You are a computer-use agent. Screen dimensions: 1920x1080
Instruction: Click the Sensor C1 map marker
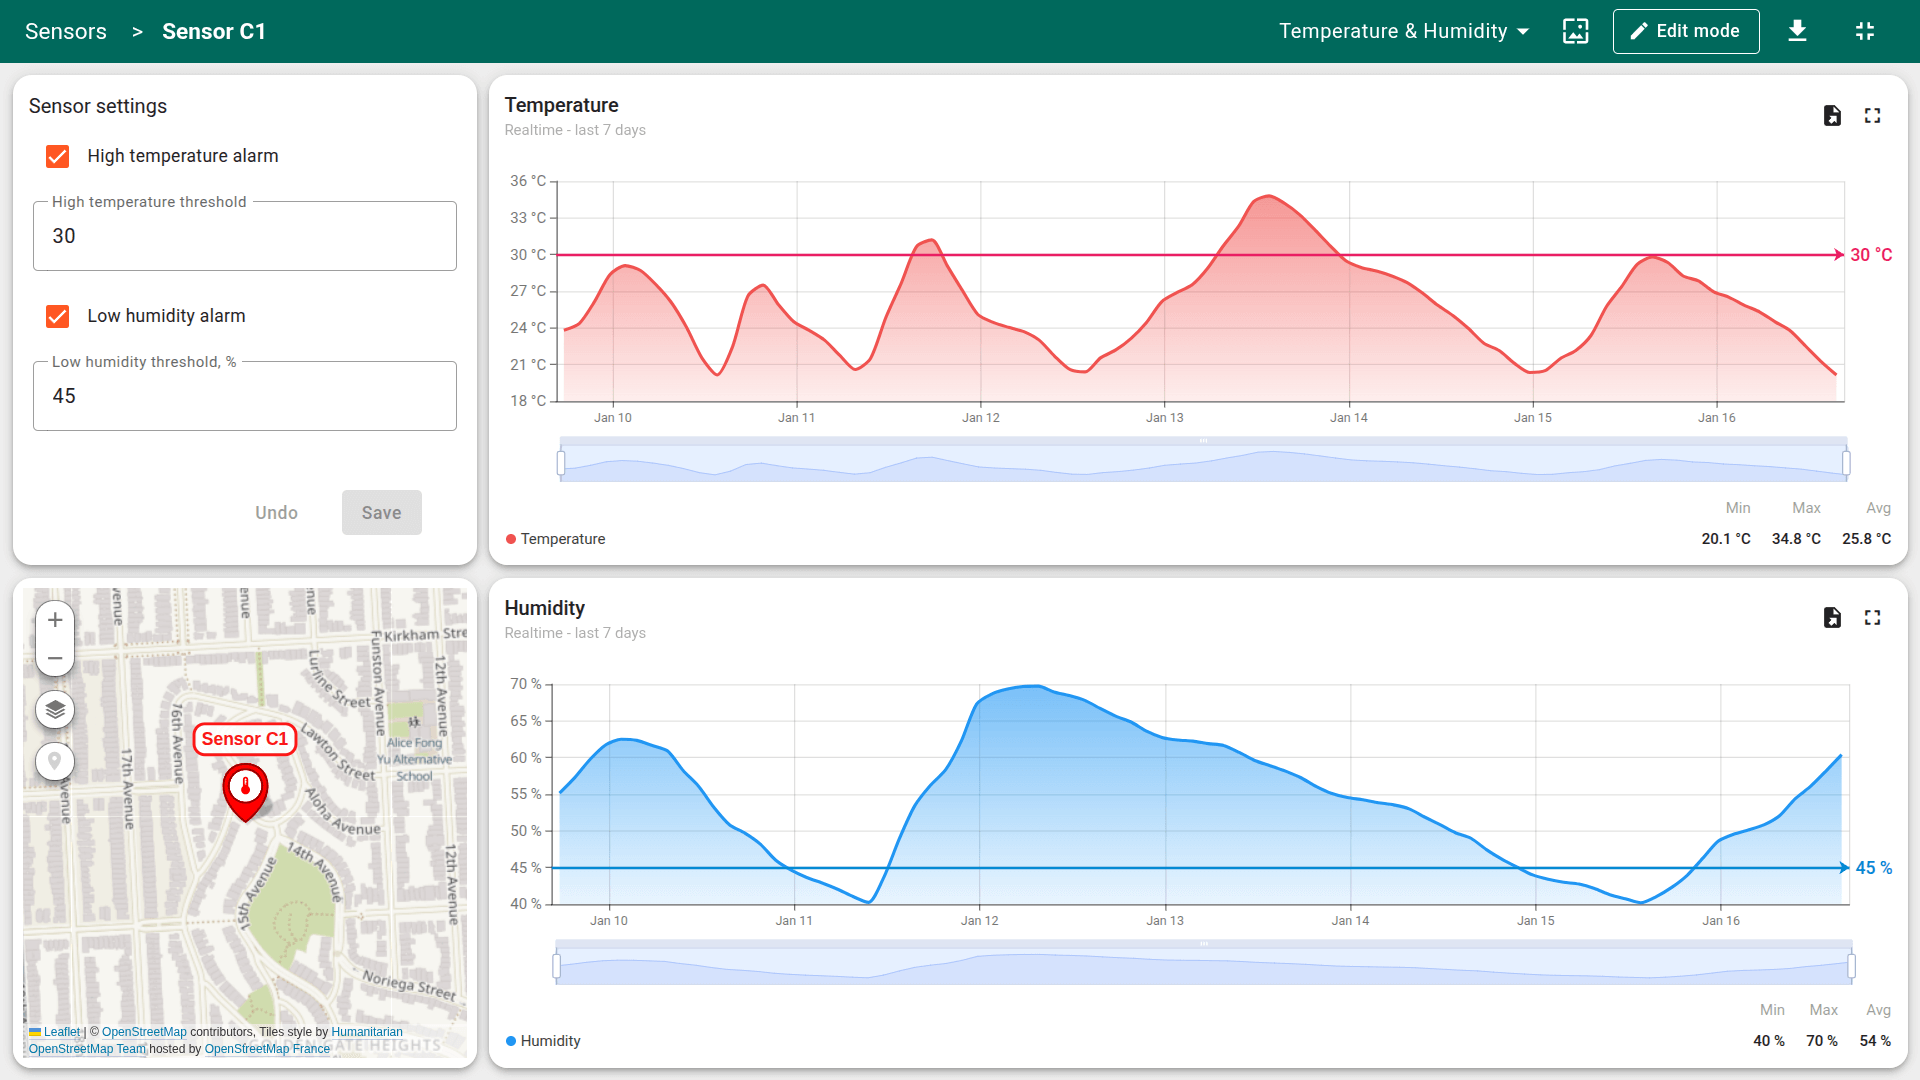[x=245, y=790]
